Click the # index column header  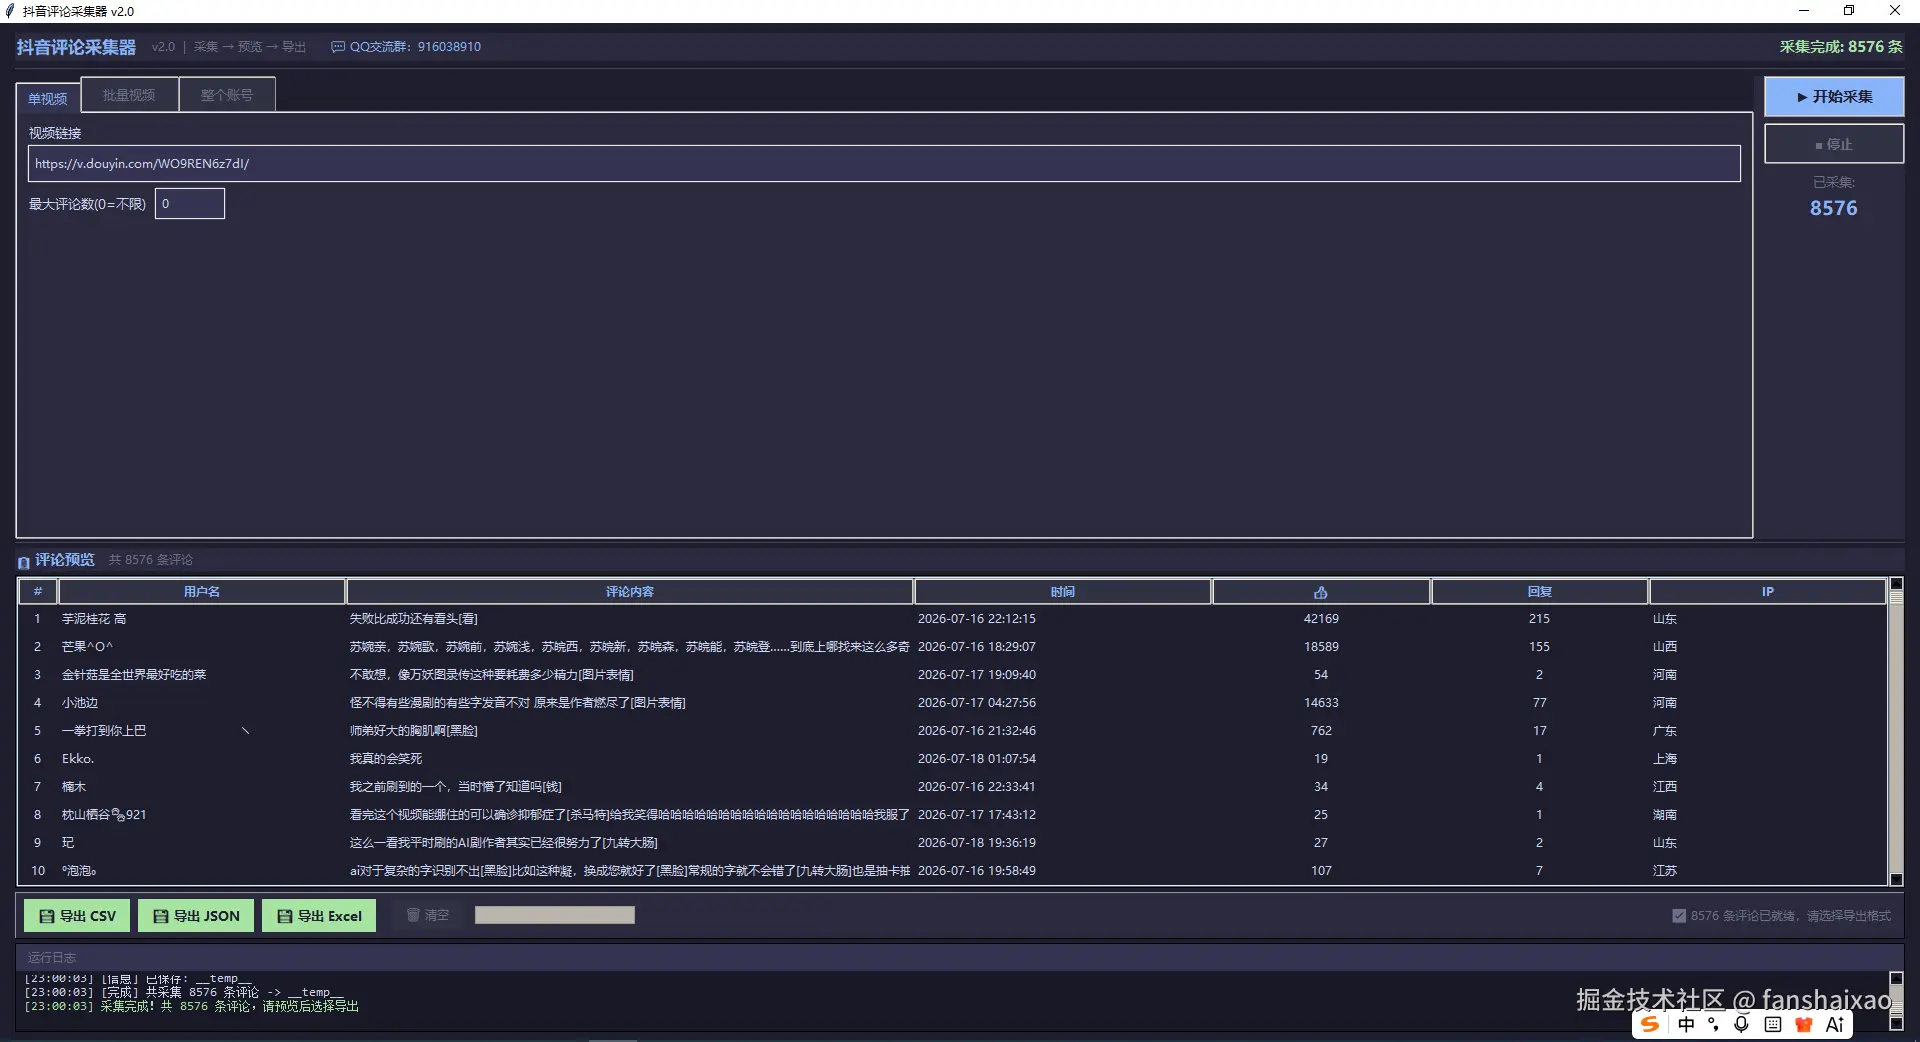click(x=38, y=592)
